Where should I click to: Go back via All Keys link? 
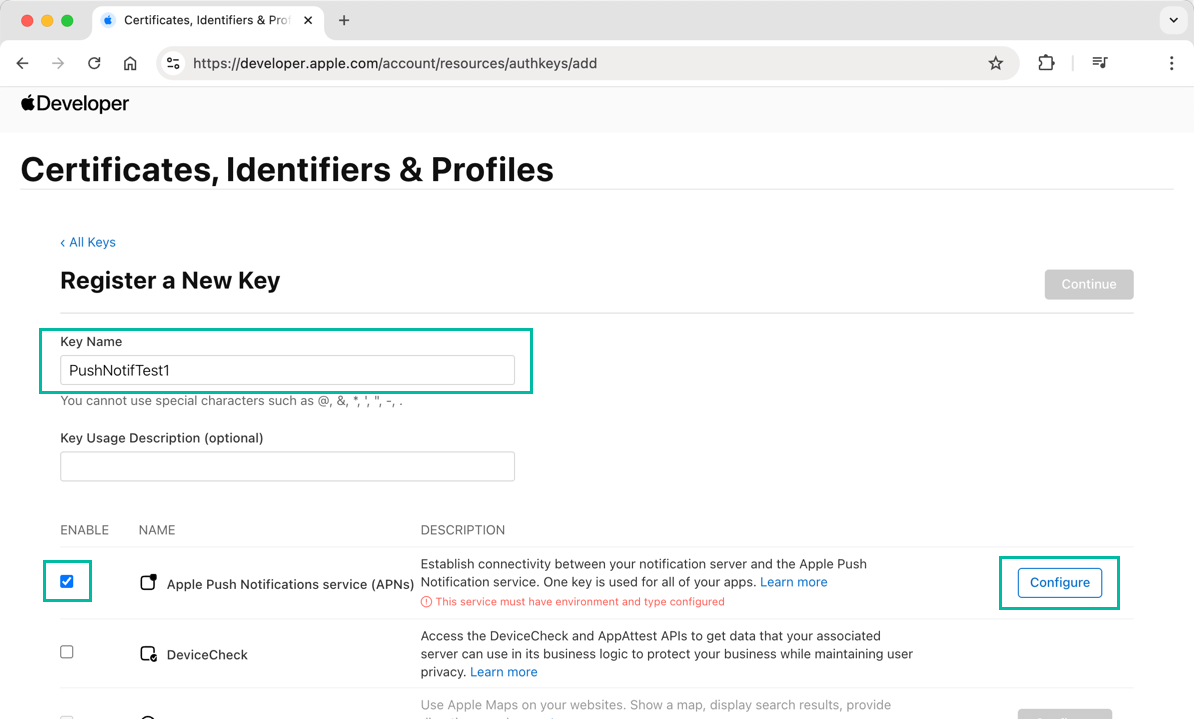click(88, 242)
